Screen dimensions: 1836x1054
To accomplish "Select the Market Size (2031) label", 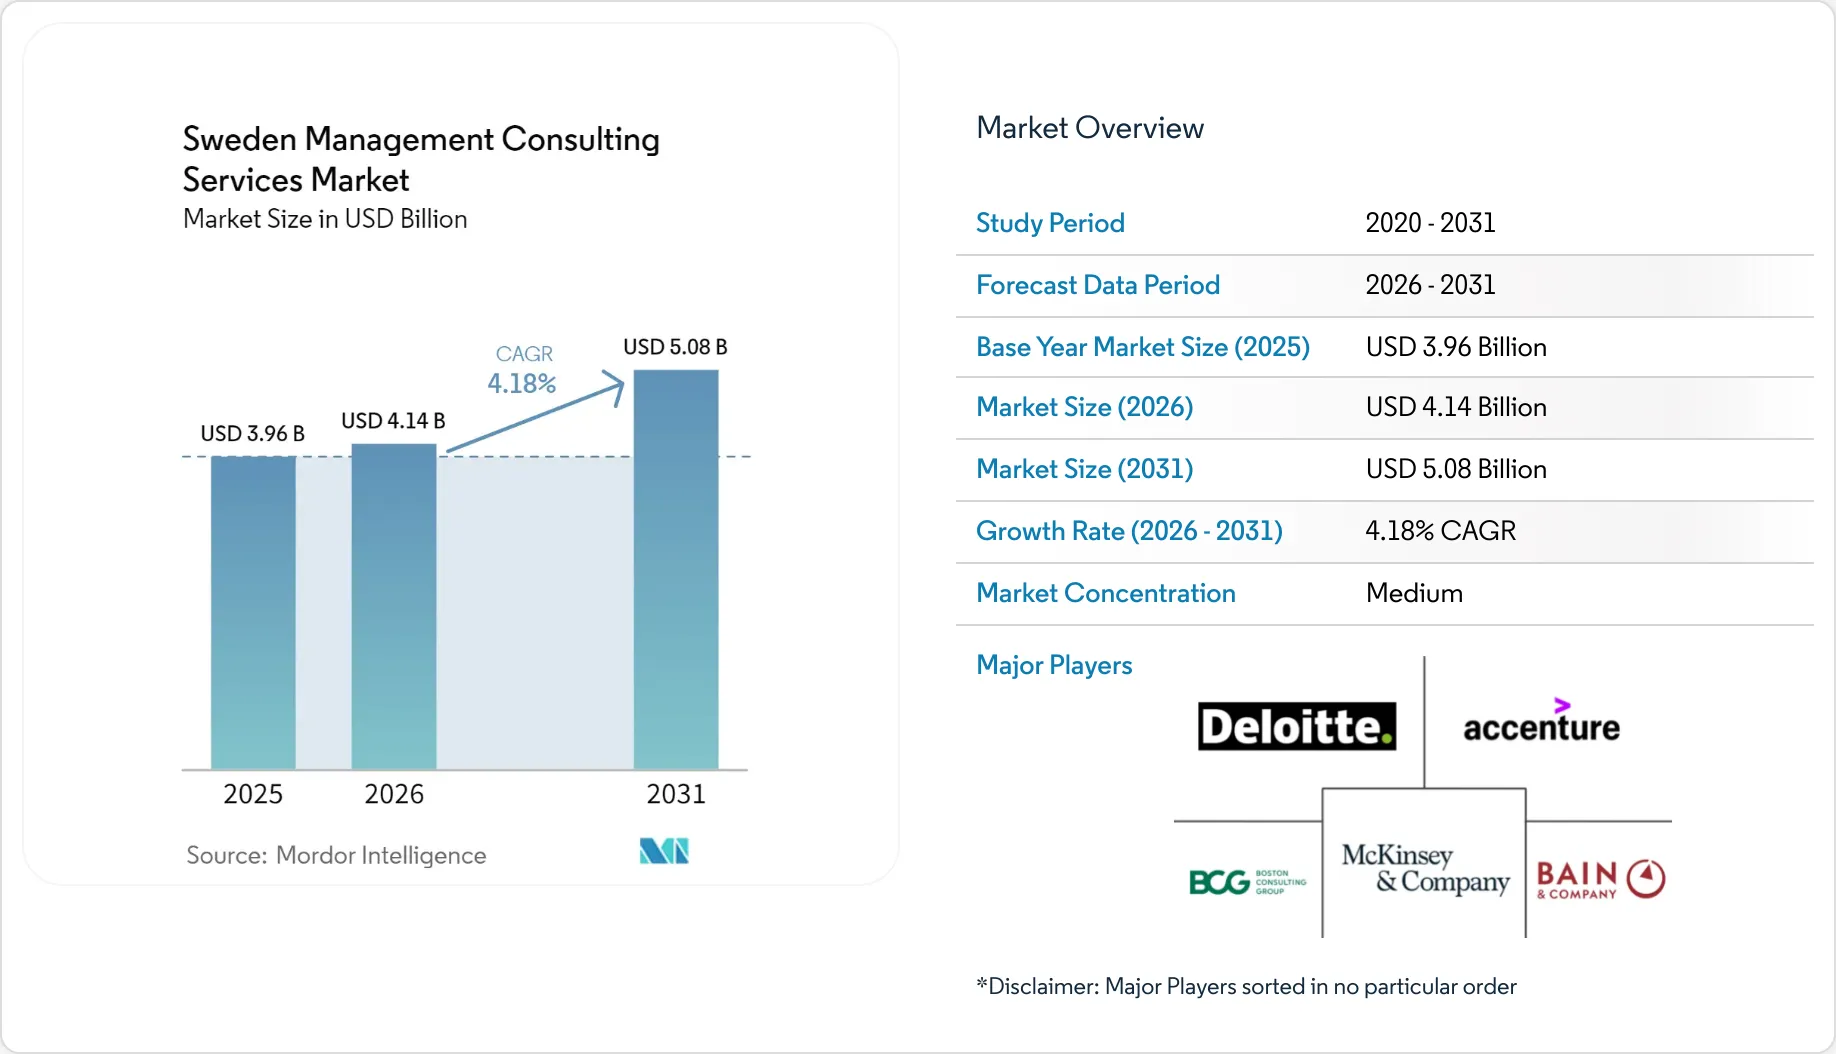I will tap(1085, 469).
